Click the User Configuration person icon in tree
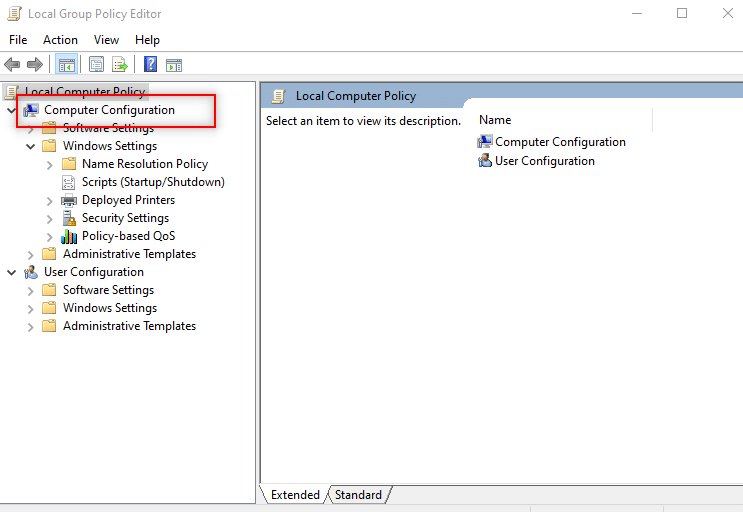Viewport: 743px width, 512px height. click(x=31, y=272)
